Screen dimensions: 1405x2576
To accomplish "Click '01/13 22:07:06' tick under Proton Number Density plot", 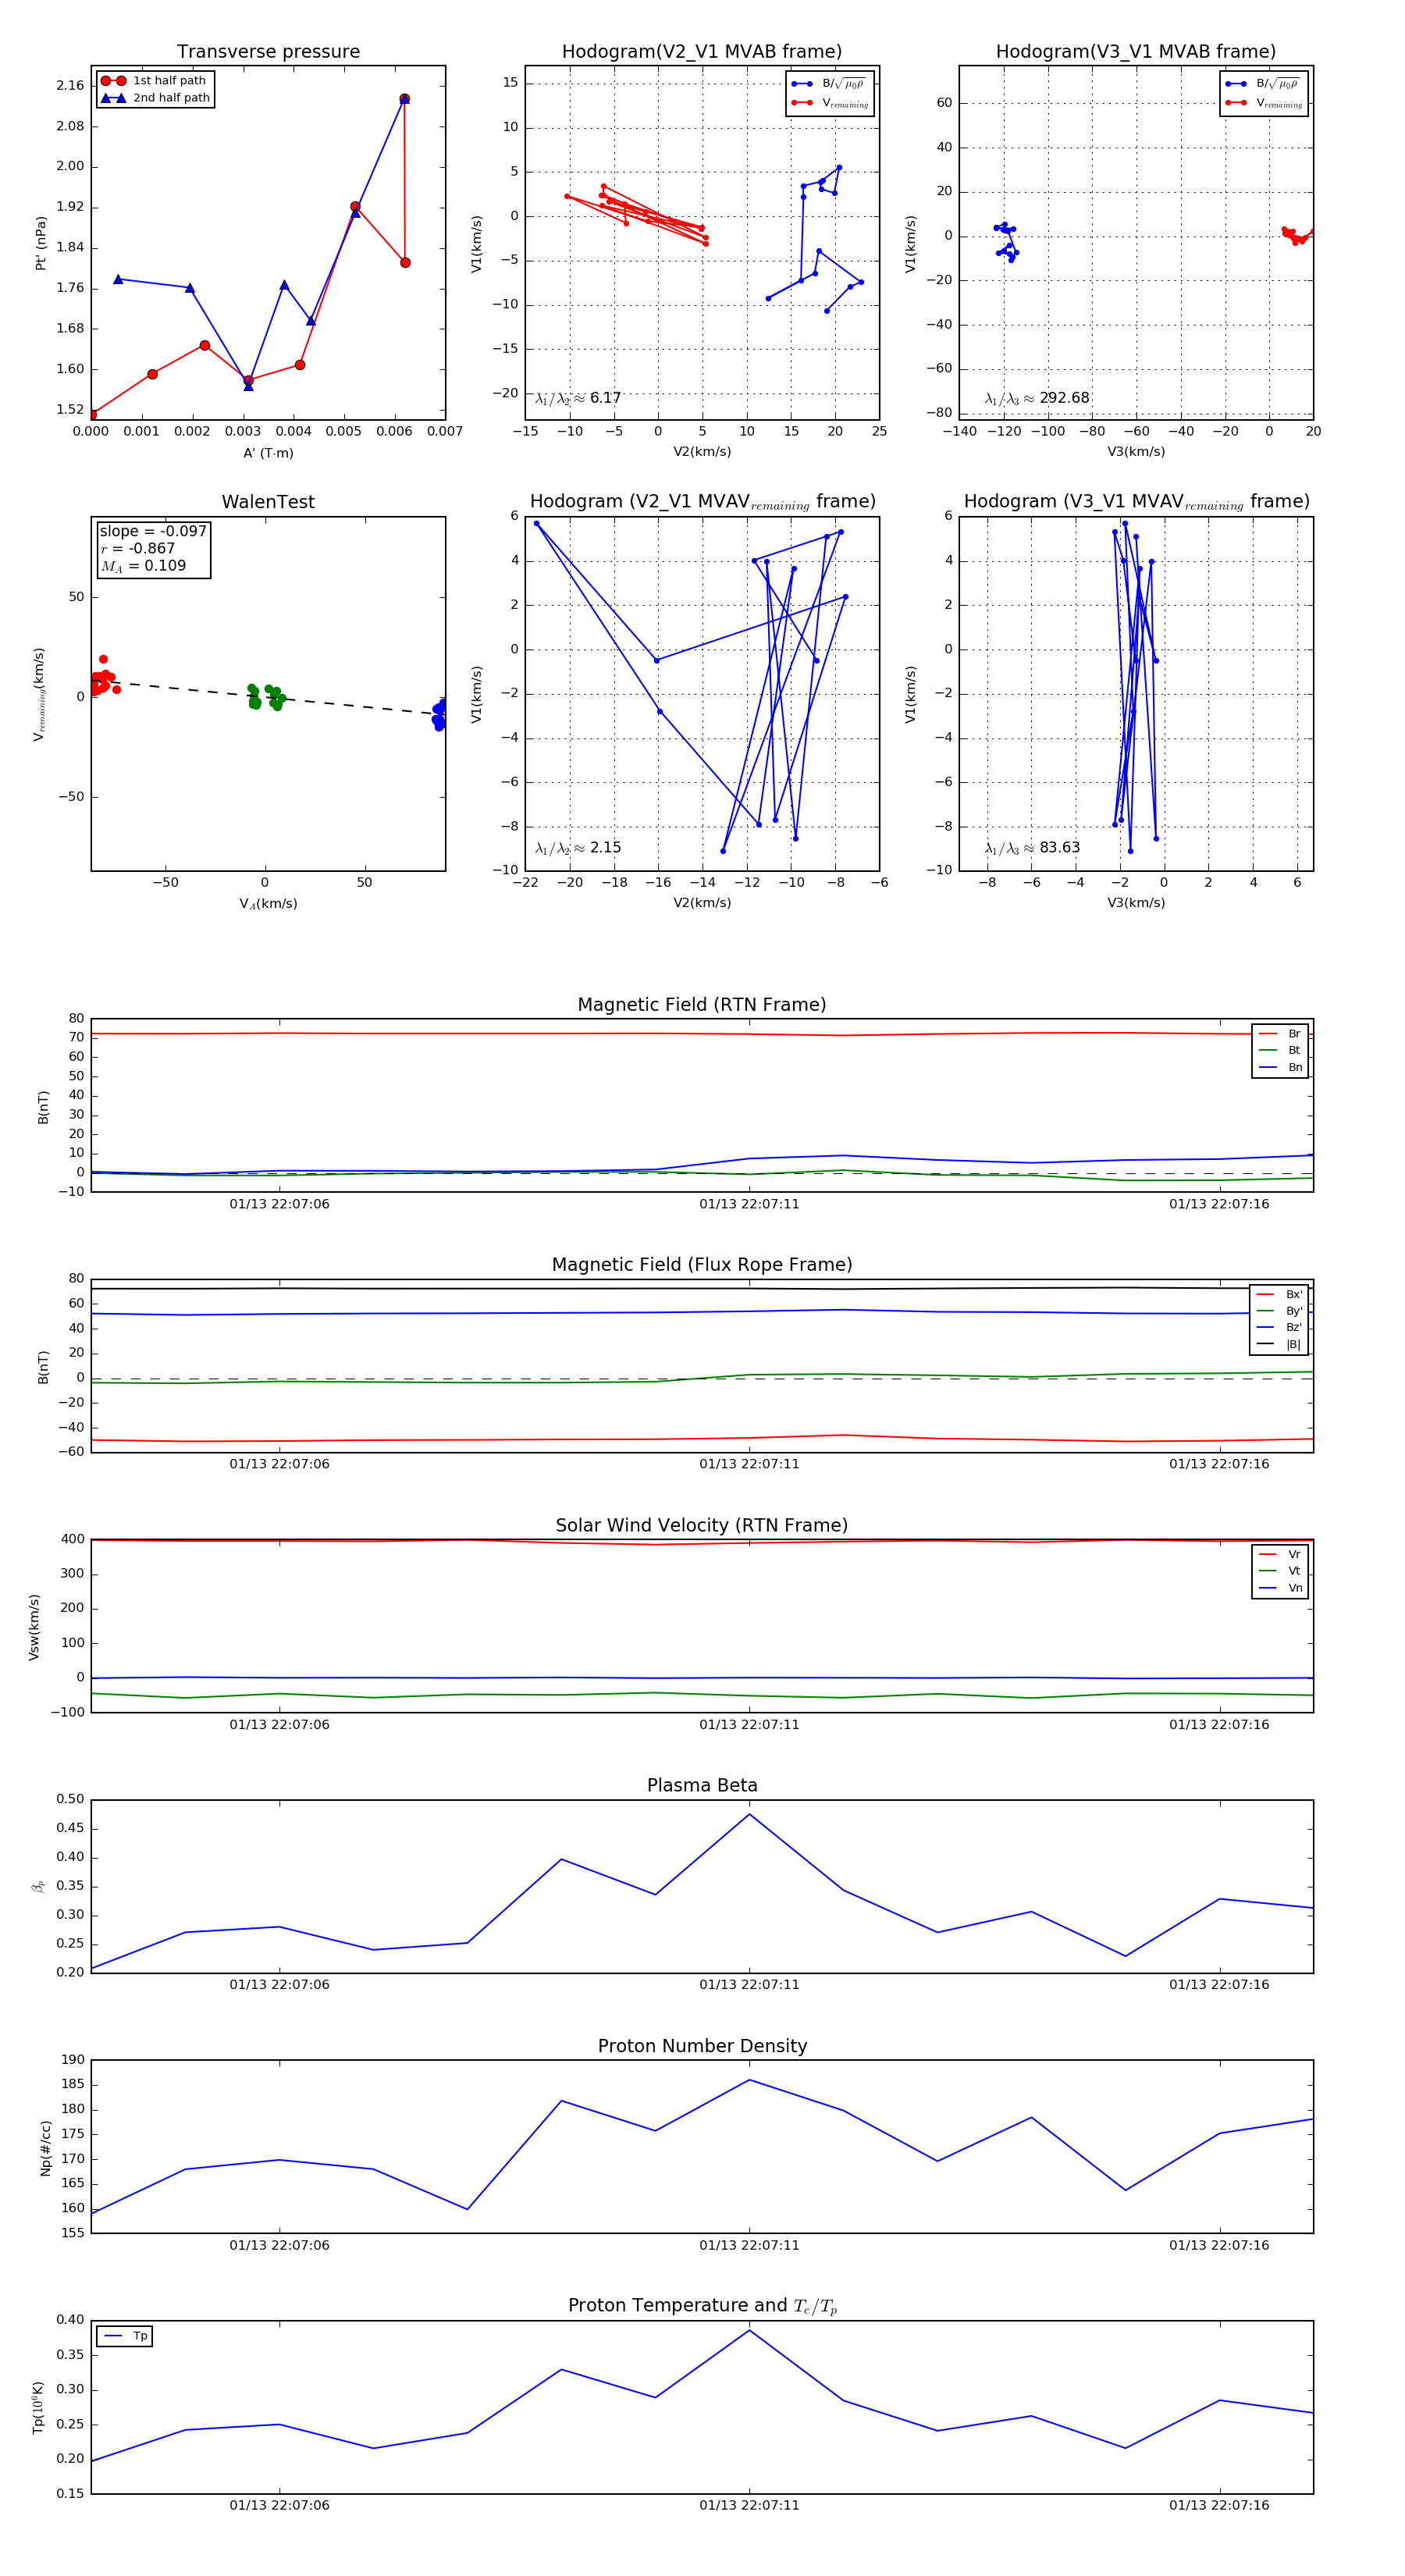I will coord(280,2245).
